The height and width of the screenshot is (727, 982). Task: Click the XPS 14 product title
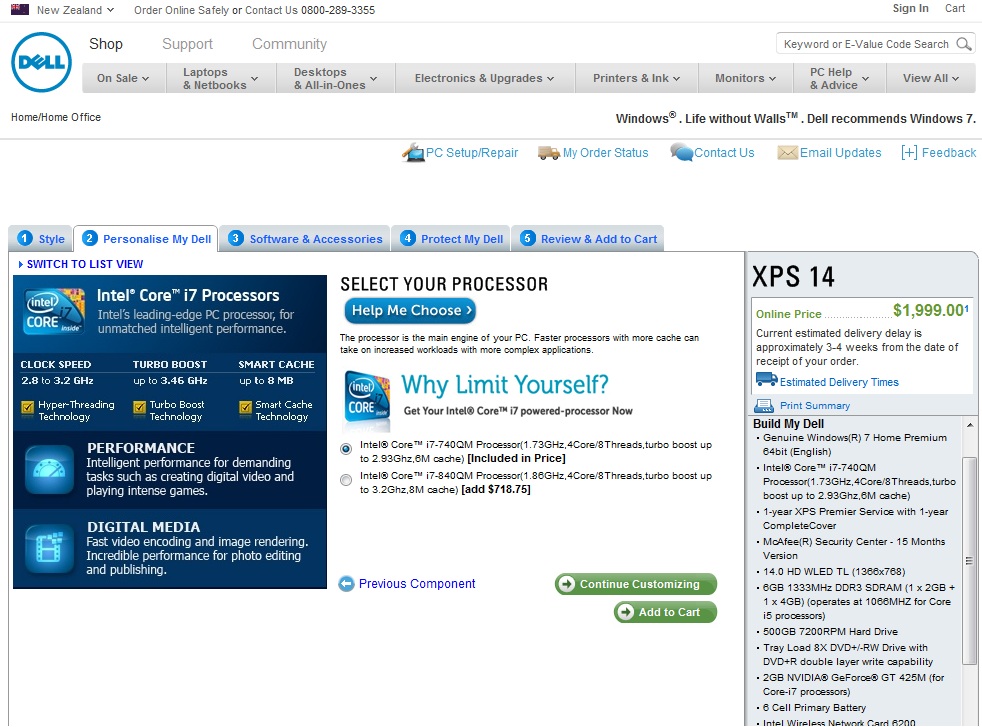click(793, 277)
